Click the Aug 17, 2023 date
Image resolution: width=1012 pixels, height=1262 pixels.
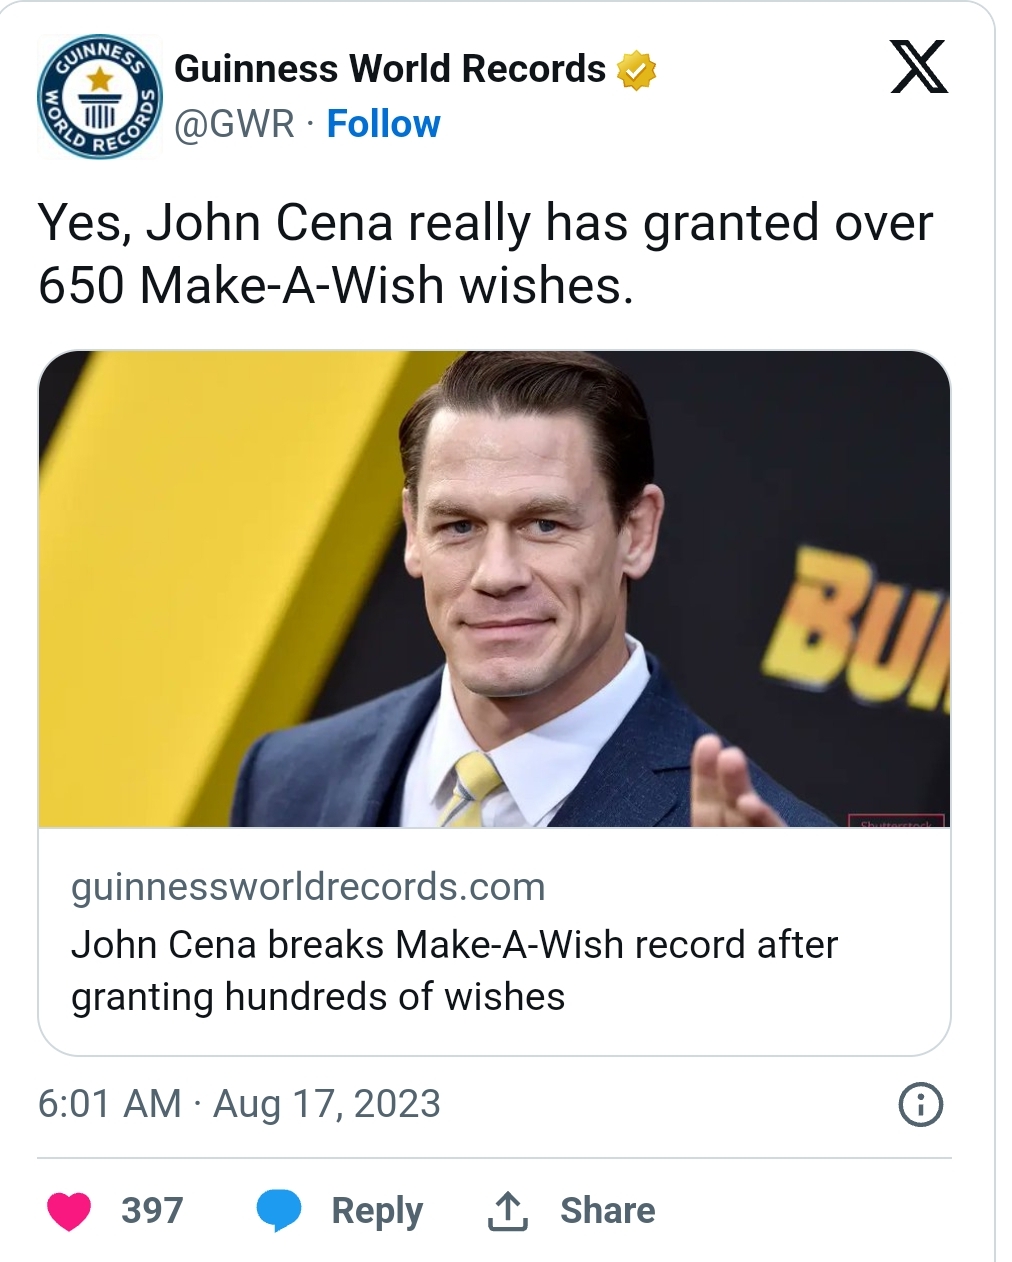327,1104
